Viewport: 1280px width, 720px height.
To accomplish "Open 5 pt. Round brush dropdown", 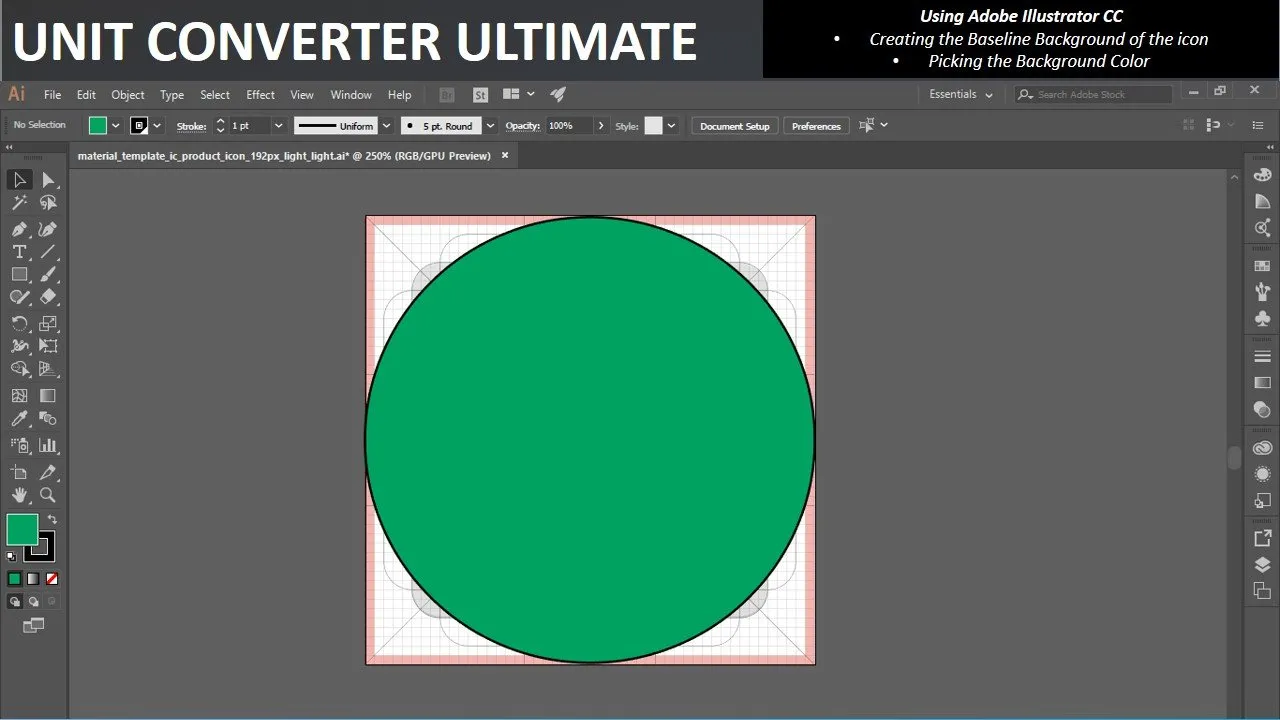I will [x=490, y=126].
